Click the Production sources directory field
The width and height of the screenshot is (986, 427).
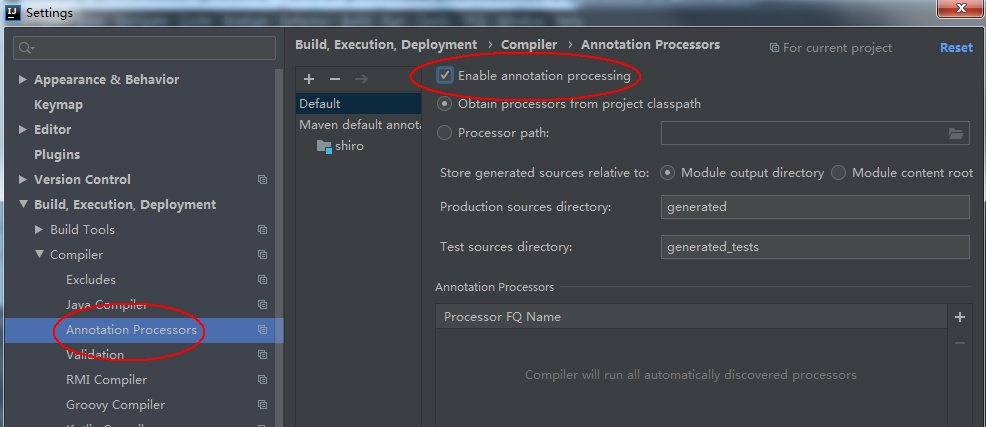[x=815, y=207]
